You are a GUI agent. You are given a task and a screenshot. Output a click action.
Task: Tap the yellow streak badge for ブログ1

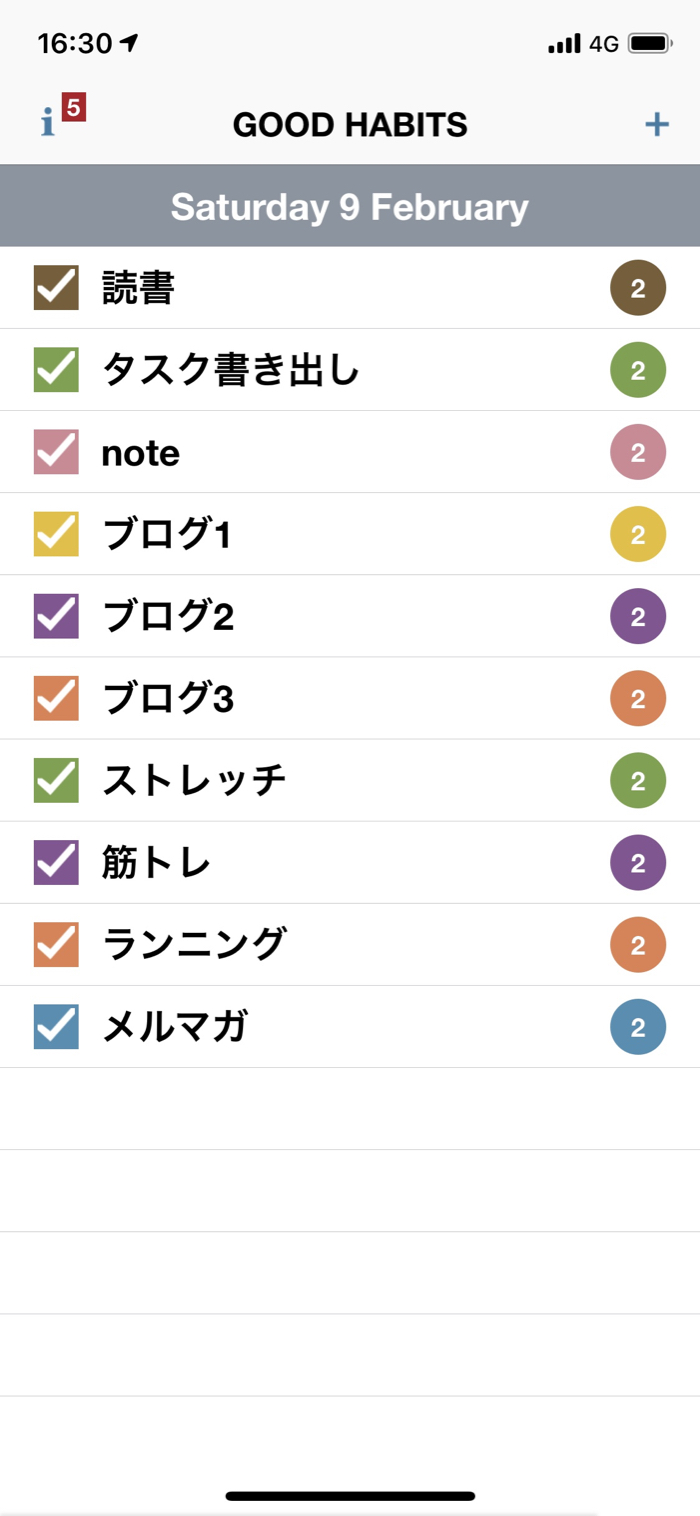click(x=638, y=534)
